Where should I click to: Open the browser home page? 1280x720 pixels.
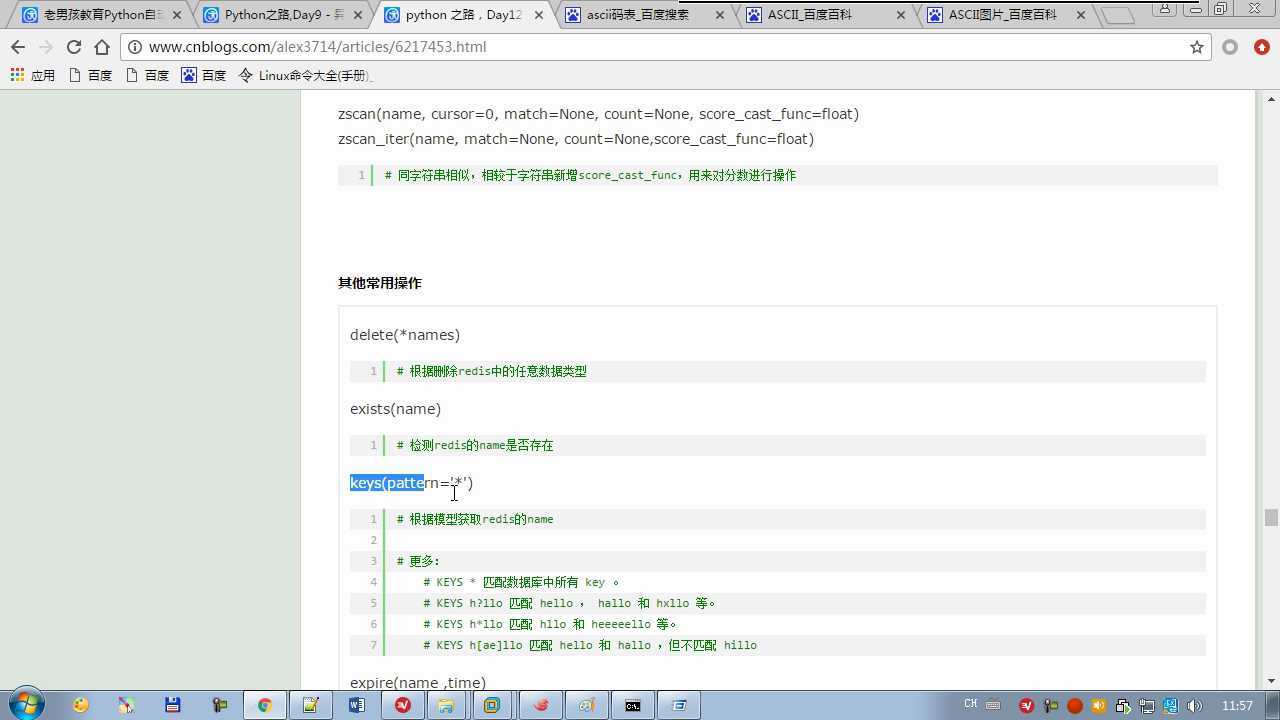[102, 47]
